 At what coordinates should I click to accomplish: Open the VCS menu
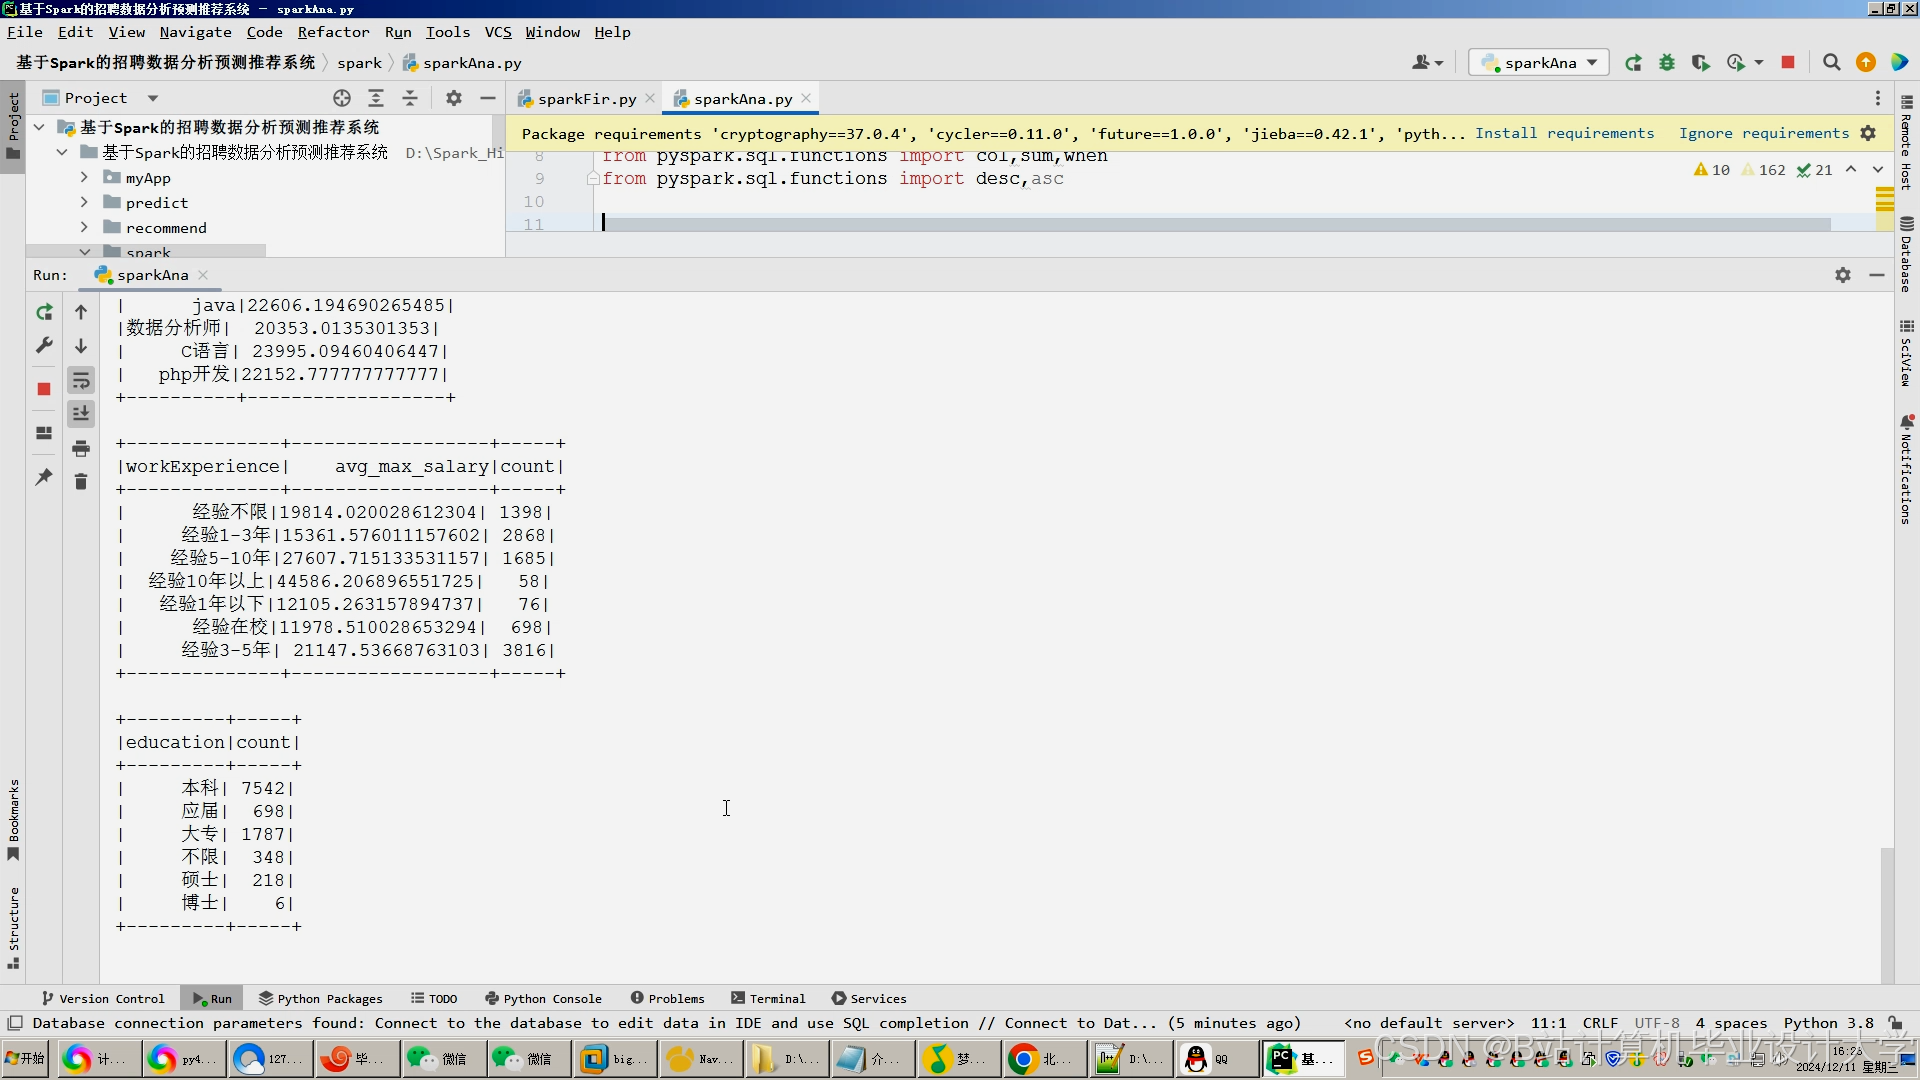[x=498, y=32]
